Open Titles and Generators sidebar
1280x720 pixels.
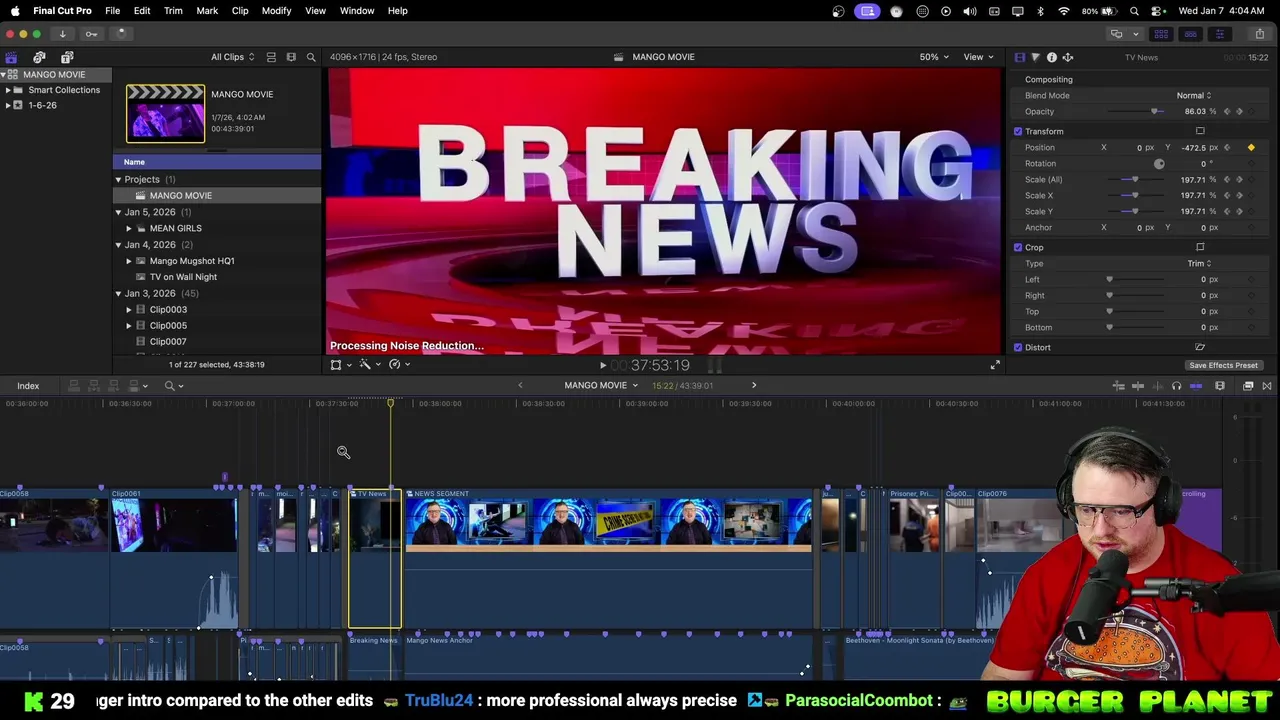coord(67,57)
